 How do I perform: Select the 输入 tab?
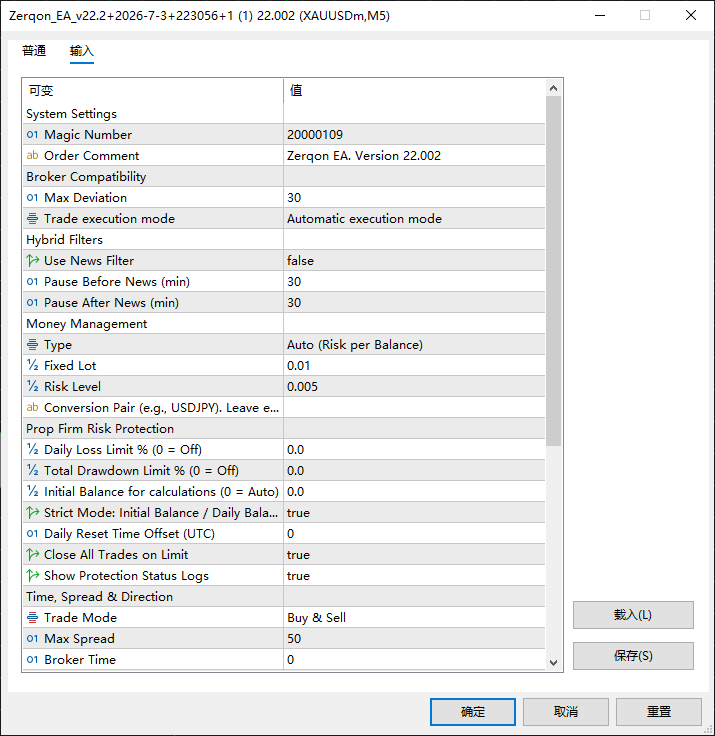click(x=82, y=51)
